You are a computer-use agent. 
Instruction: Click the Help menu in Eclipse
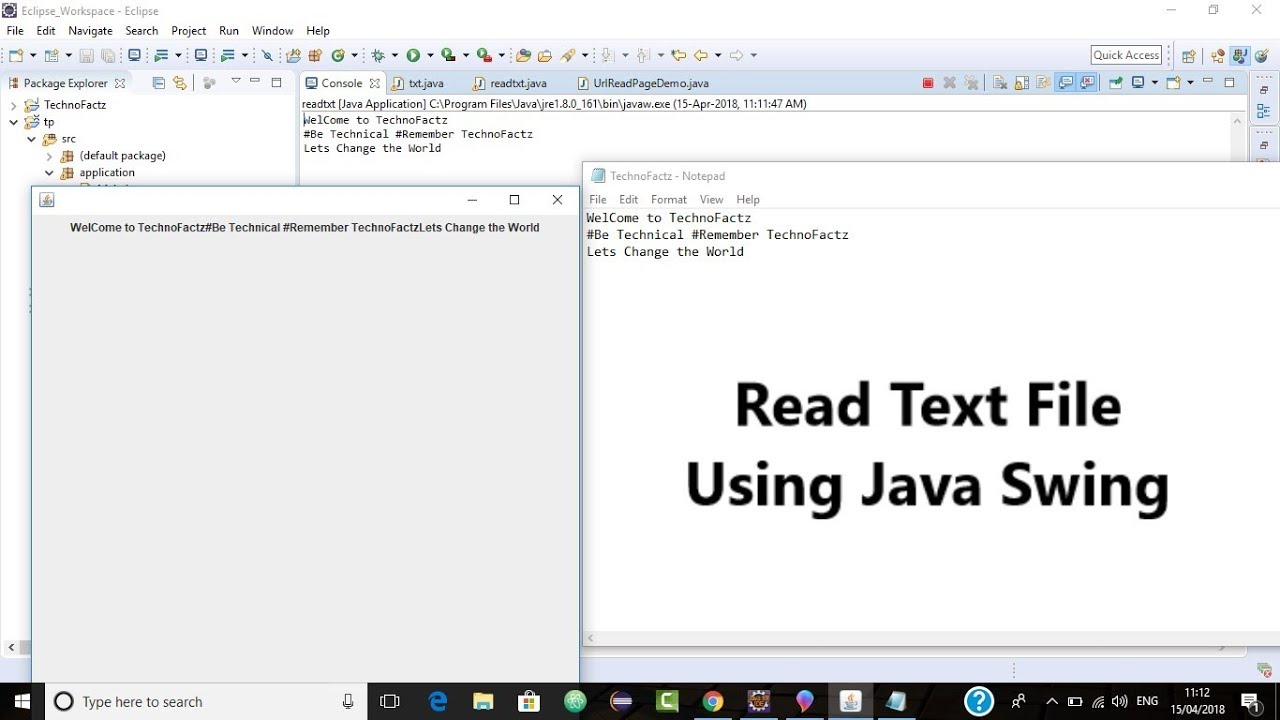(318, 31)
